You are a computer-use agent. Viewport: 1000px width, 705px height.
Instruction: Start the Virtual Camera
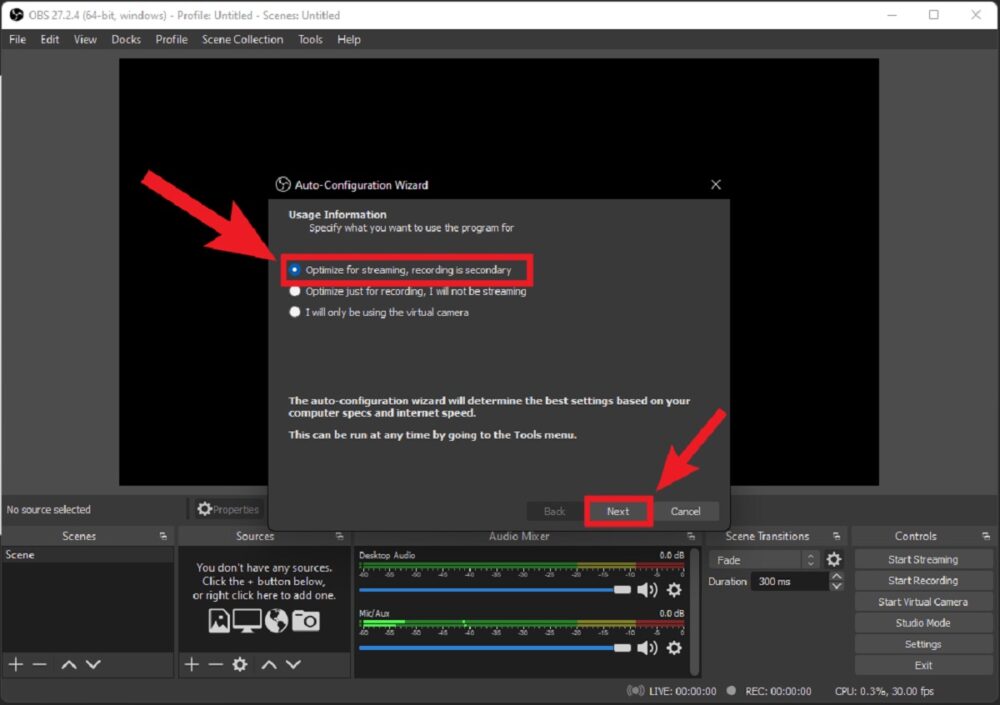(922, 601)
